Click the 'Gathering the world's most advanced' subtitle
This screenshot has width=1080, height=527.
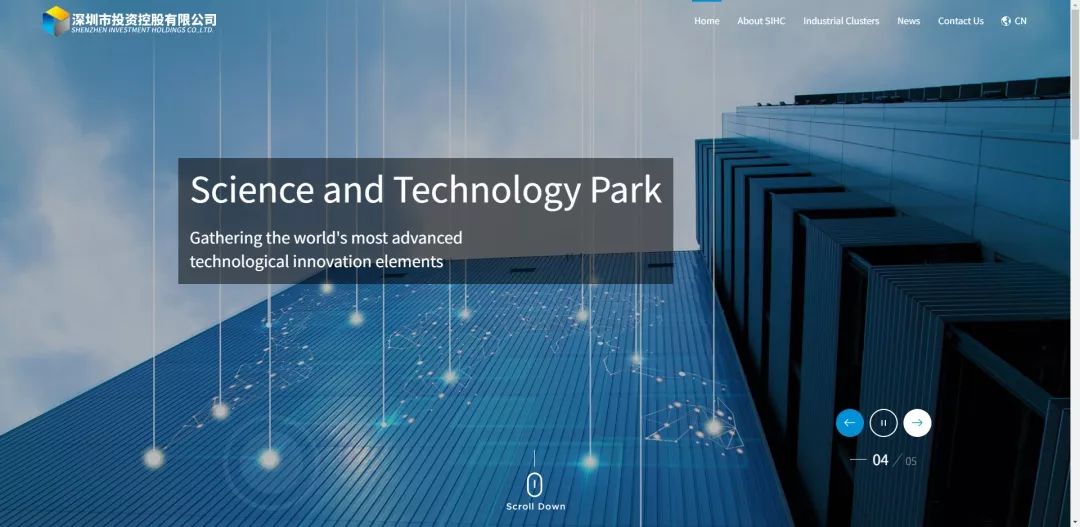pyautogui.click(x=326, y=238)
